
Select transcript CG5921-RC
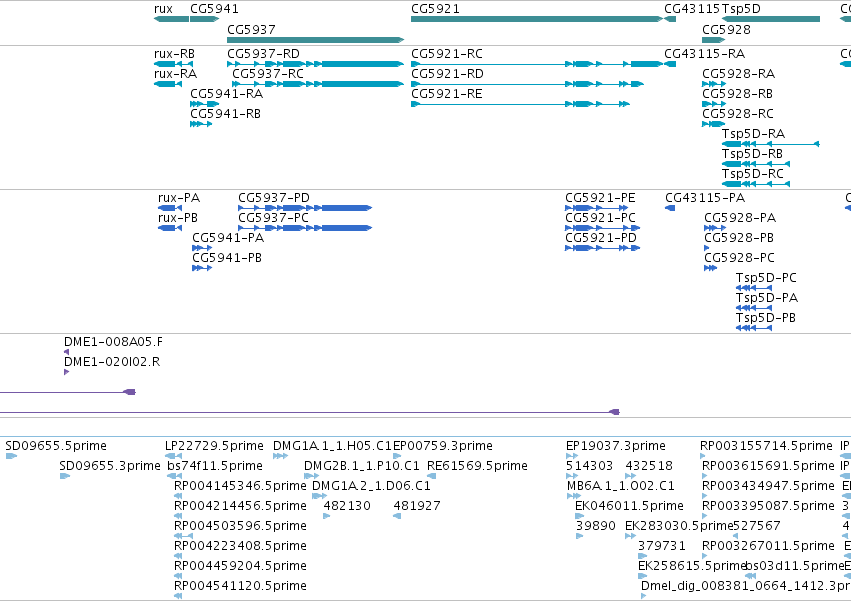point(447,54)
